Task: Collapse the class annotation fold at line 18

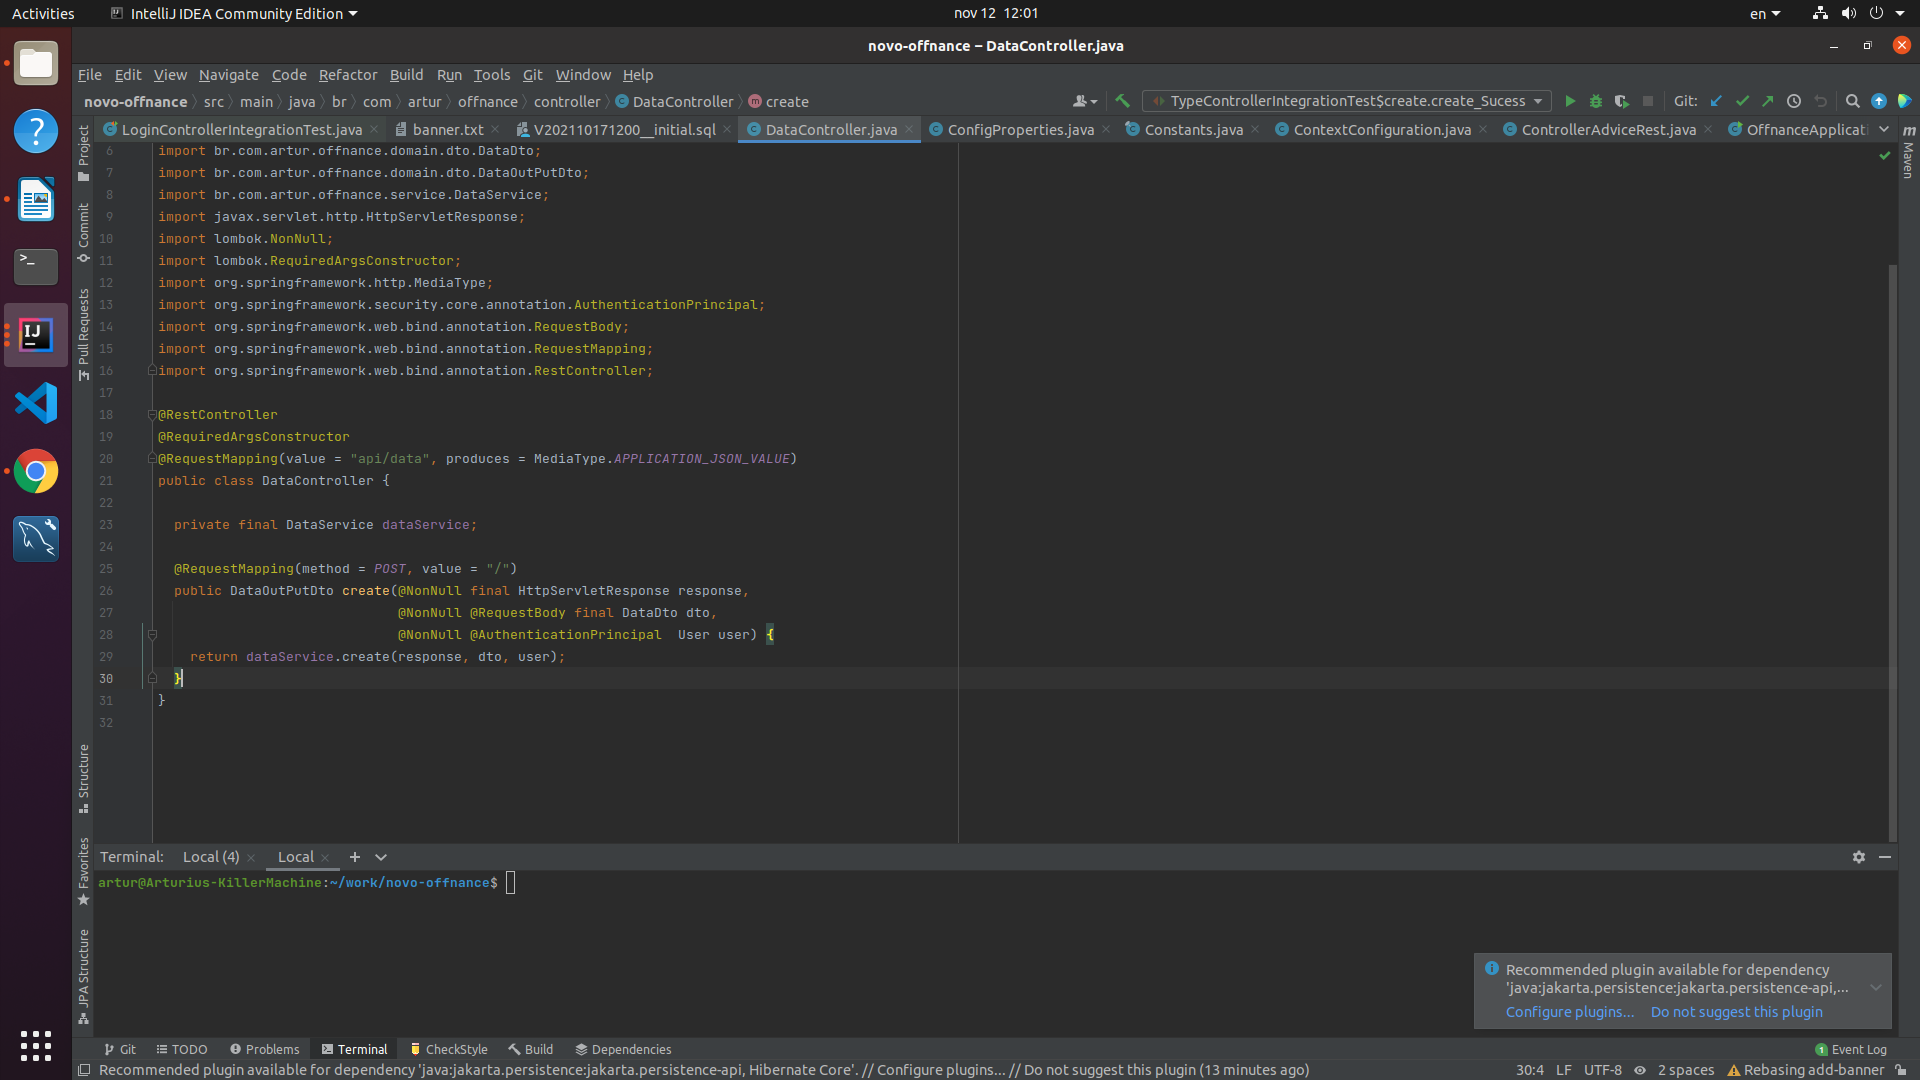Action: tap(152, 415)
